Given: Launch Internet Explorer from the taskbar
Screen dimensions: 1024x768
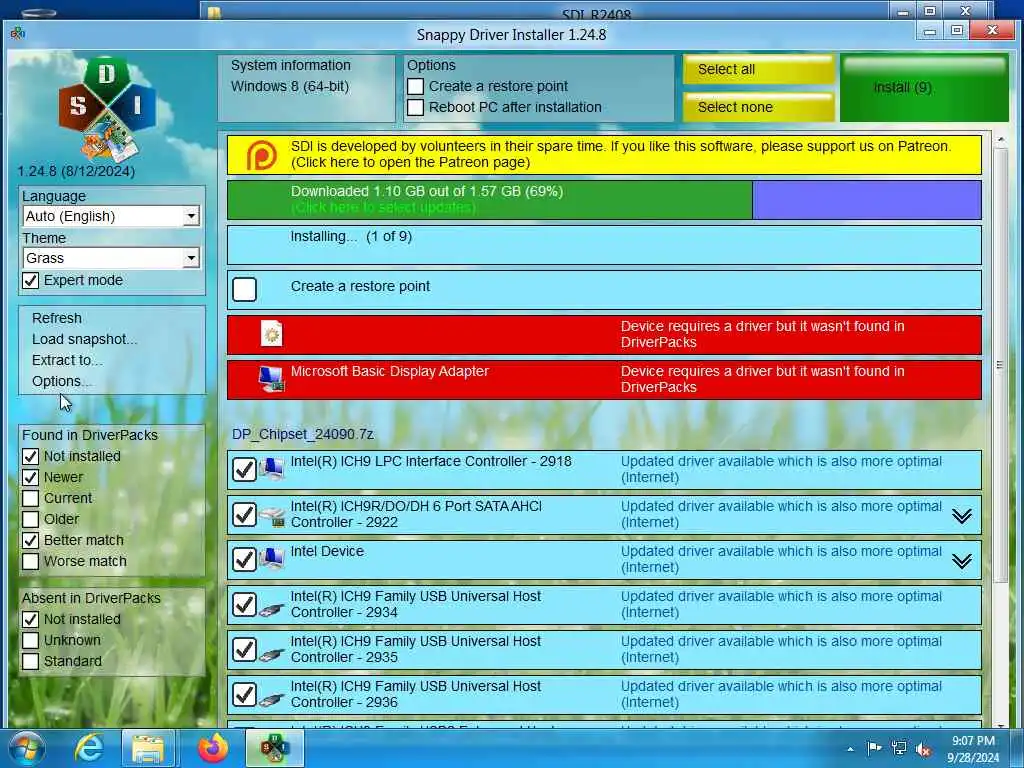Looking at the screenshot, I should click(89, 748).
